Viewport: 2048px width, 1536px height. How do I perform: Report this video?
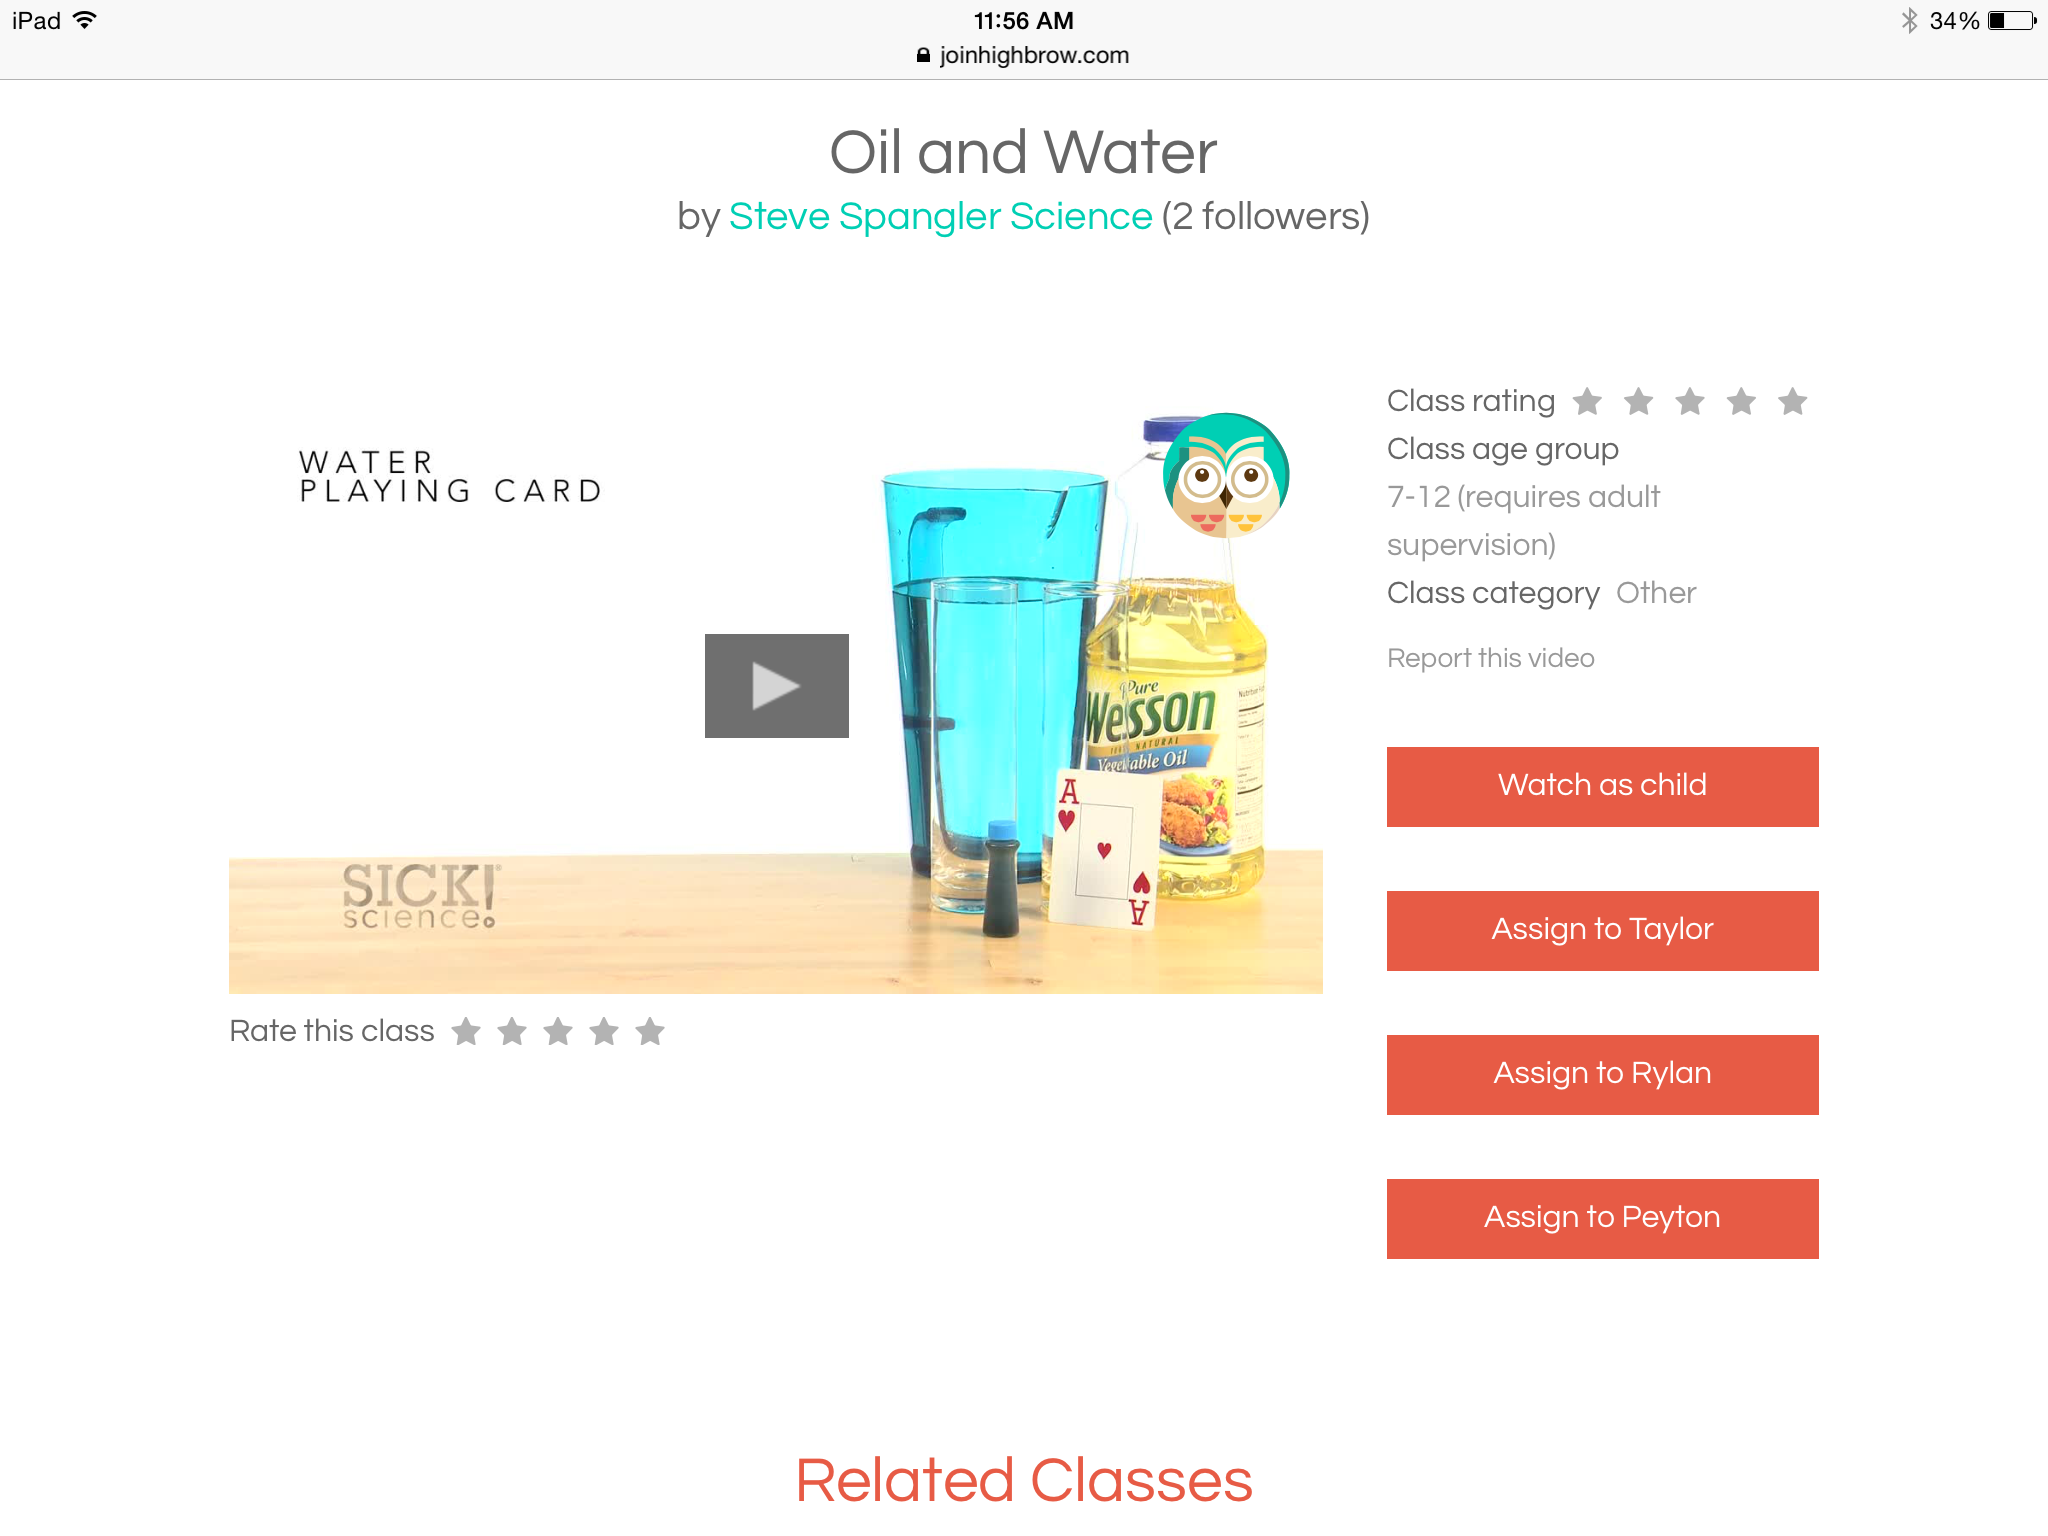coord(1490,658)
